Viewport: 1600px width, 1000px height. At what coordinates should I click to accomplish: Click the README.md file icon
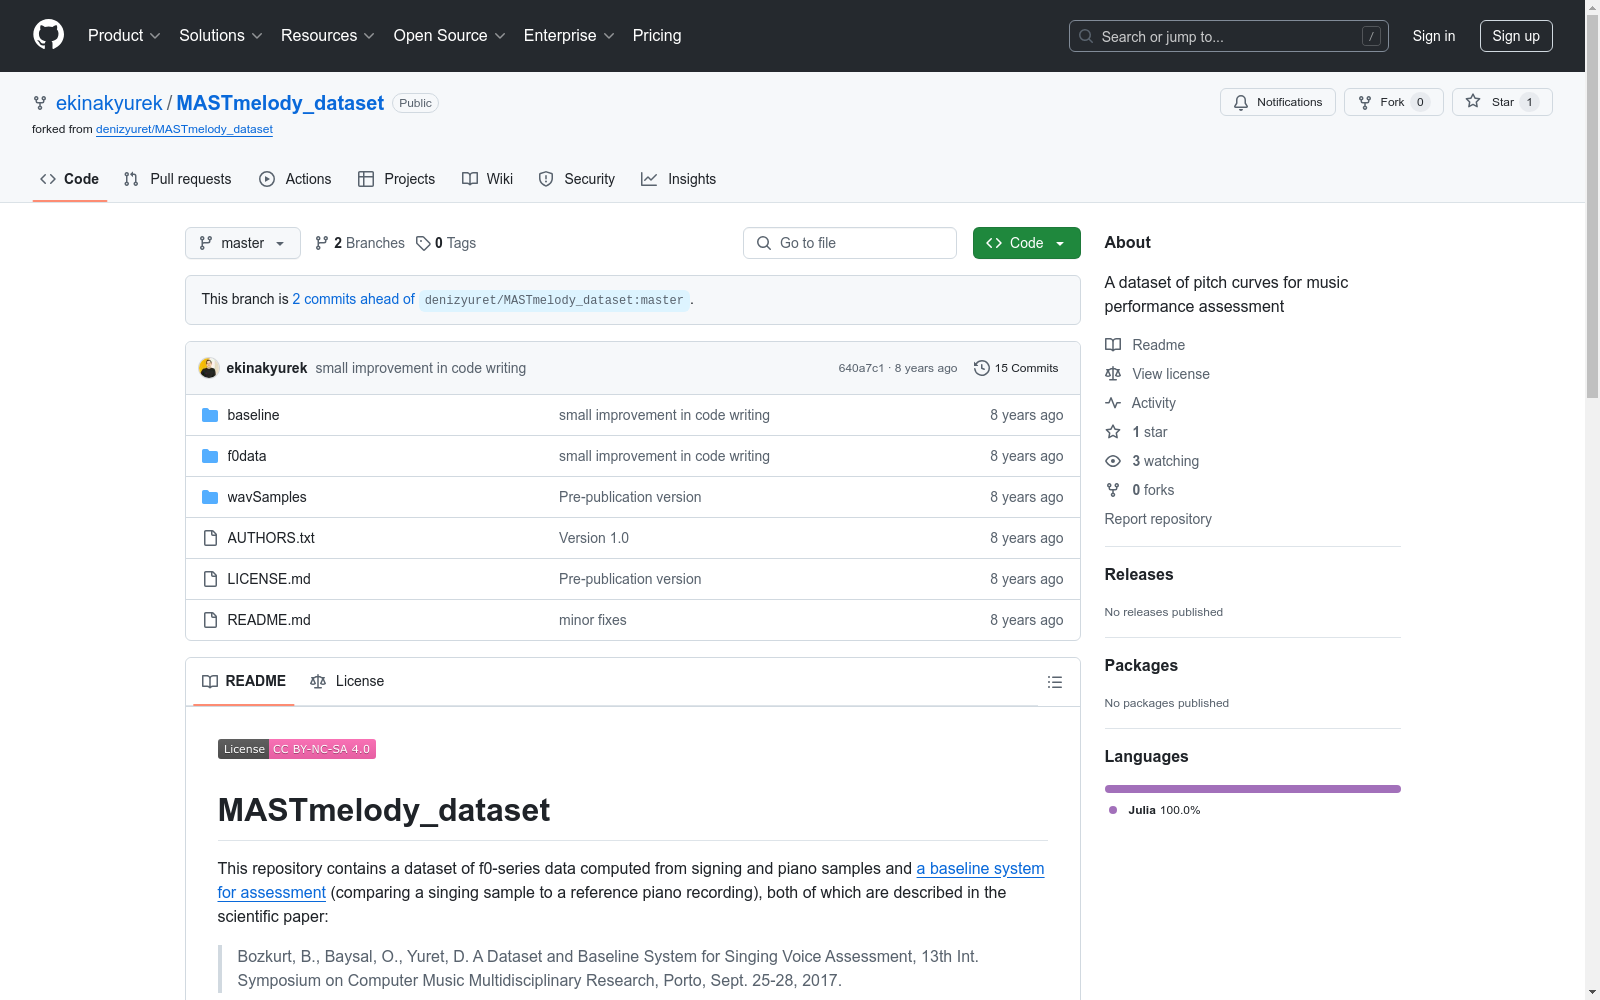click(x=210, y=620)
